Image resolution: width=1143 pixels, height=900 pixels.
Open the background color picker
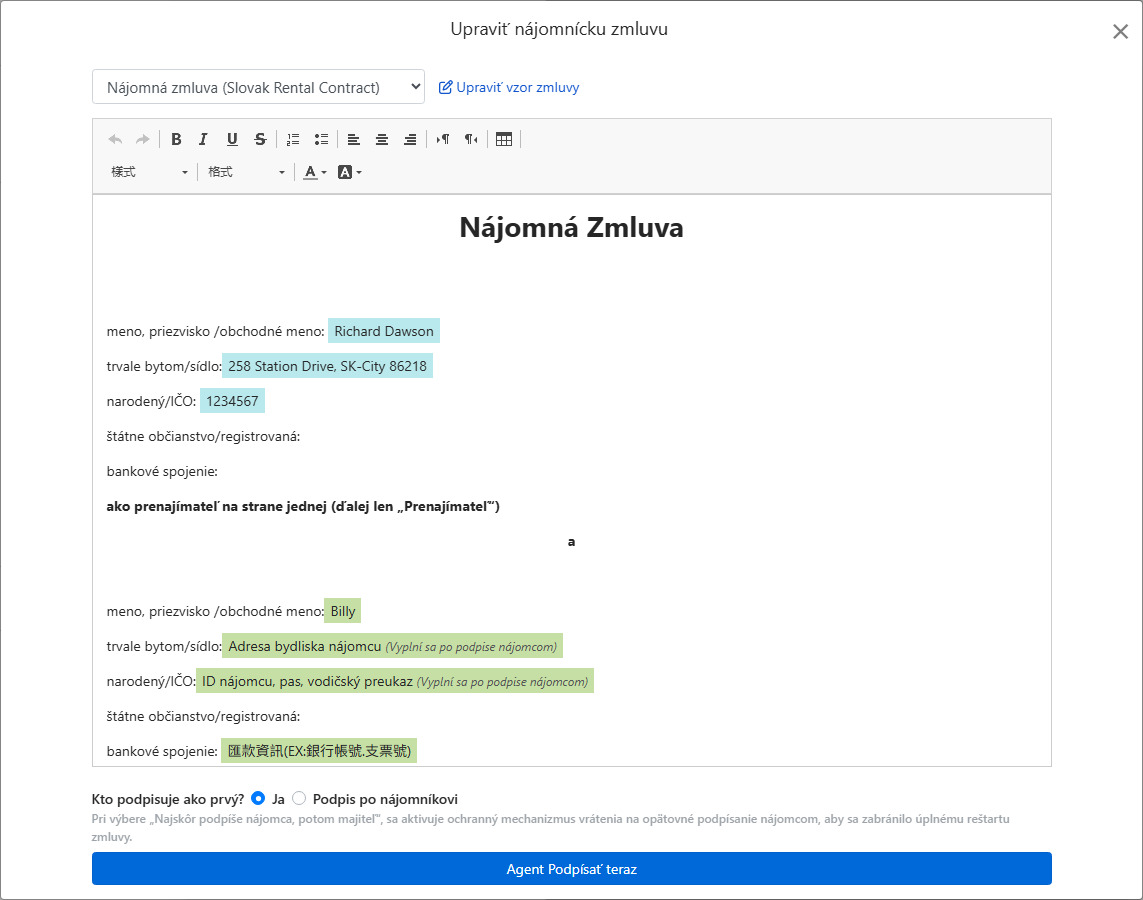coord(350,172)
